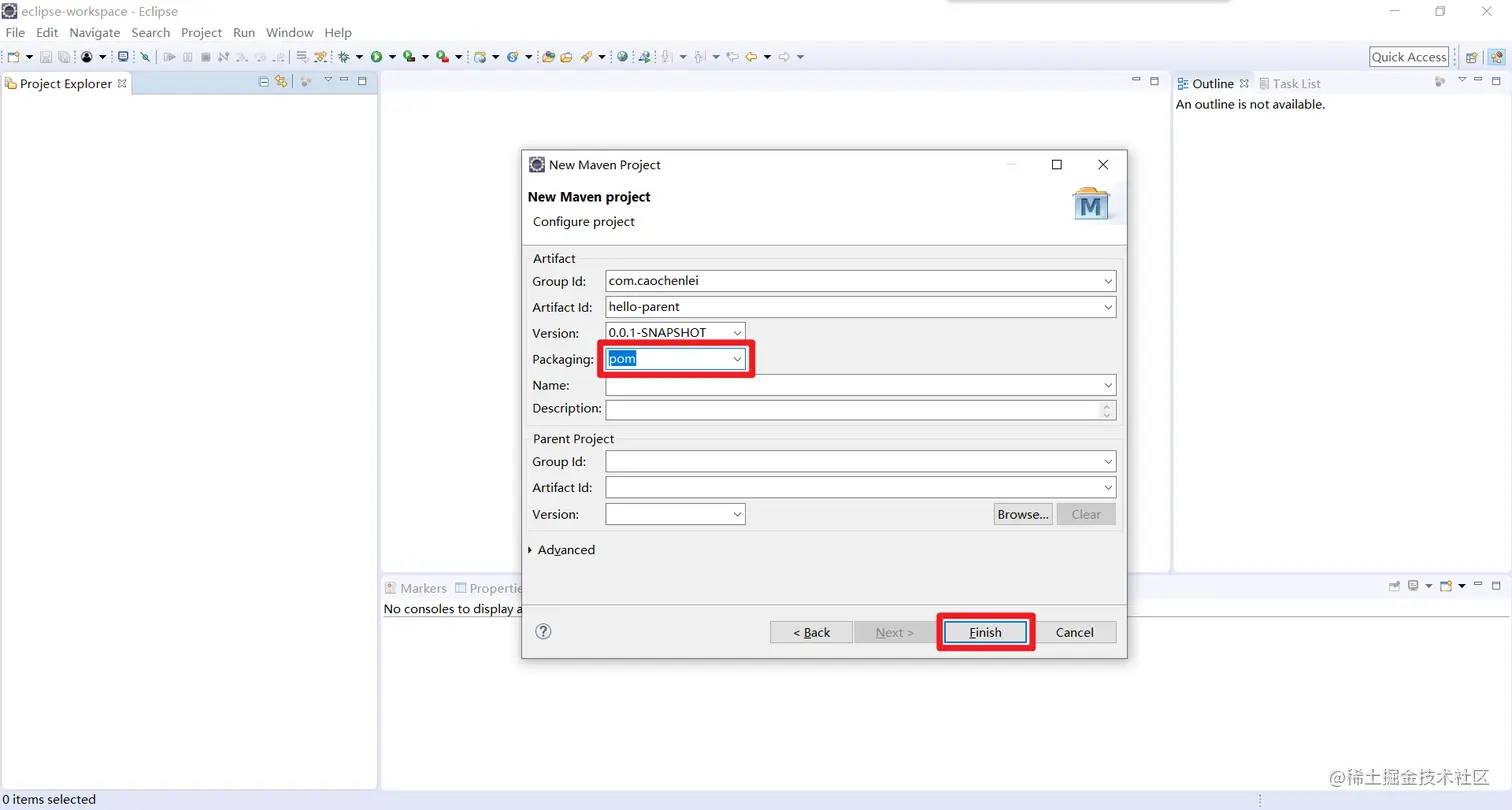Image resolution: width=1512 pixels, height=810 pixels.
Task: Switch to the Task List tab
Action: (x=1290, y=84)
